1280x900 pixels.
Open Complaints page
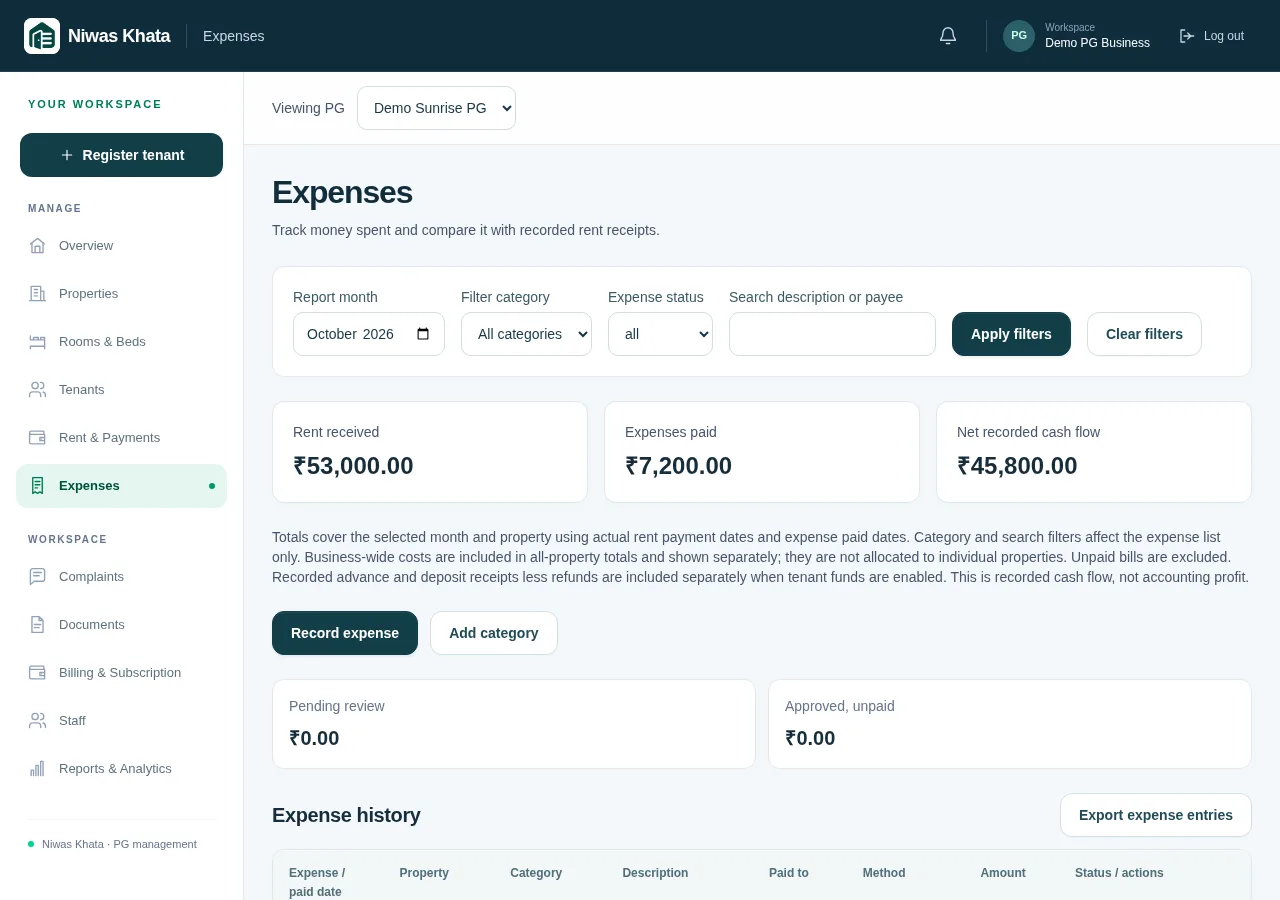[121, 576]
